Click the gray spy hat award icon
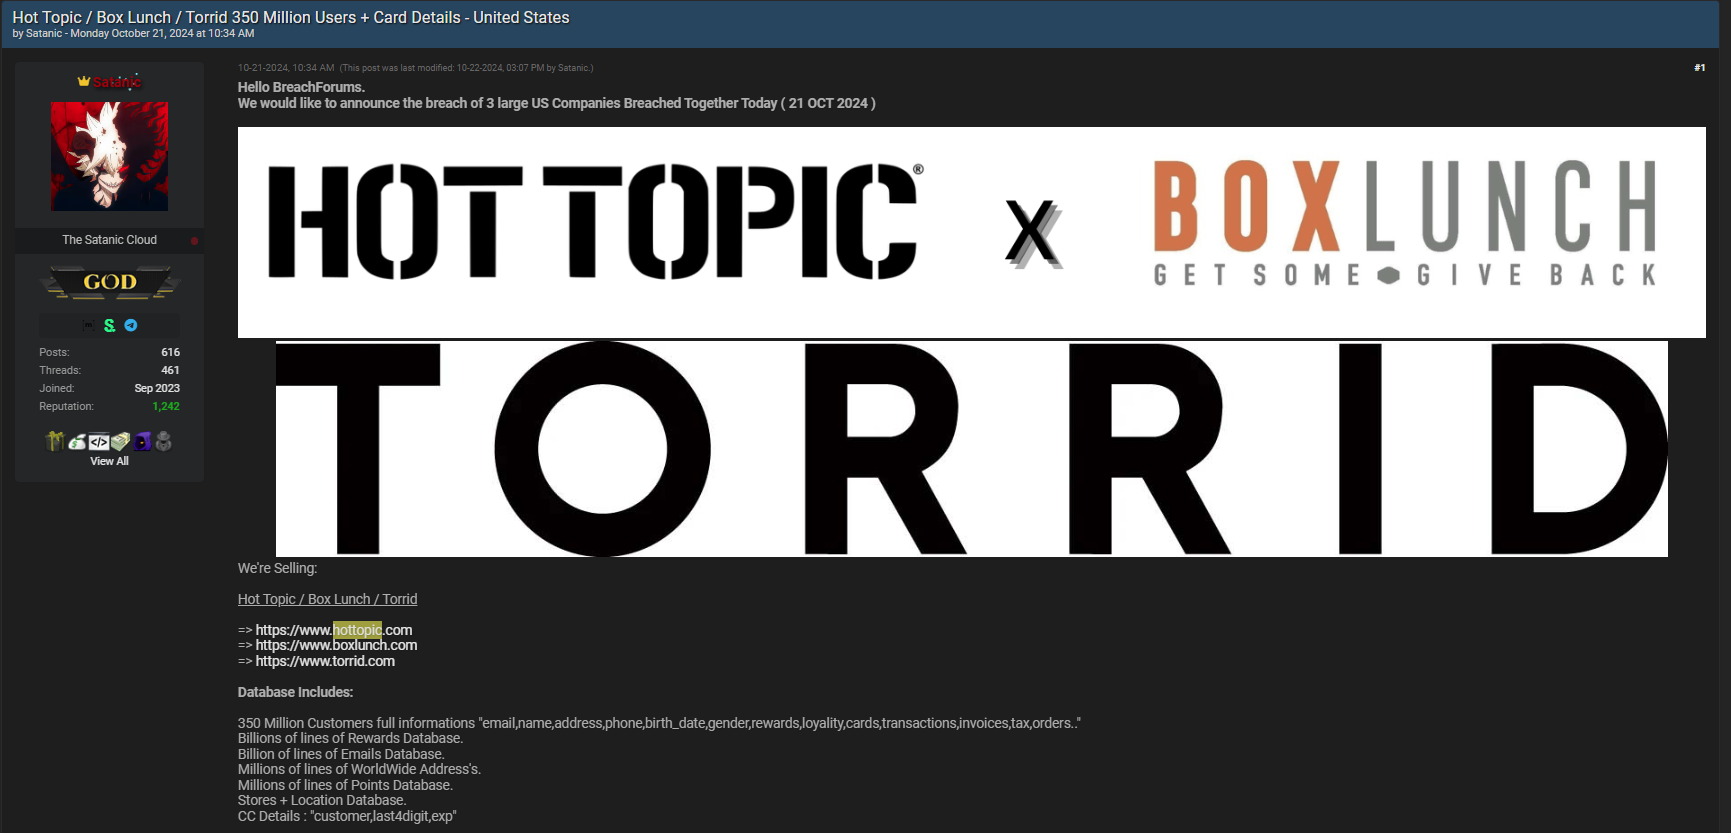Image resolution: width=1731 pixels, height=833 pixels. point(164,442)
